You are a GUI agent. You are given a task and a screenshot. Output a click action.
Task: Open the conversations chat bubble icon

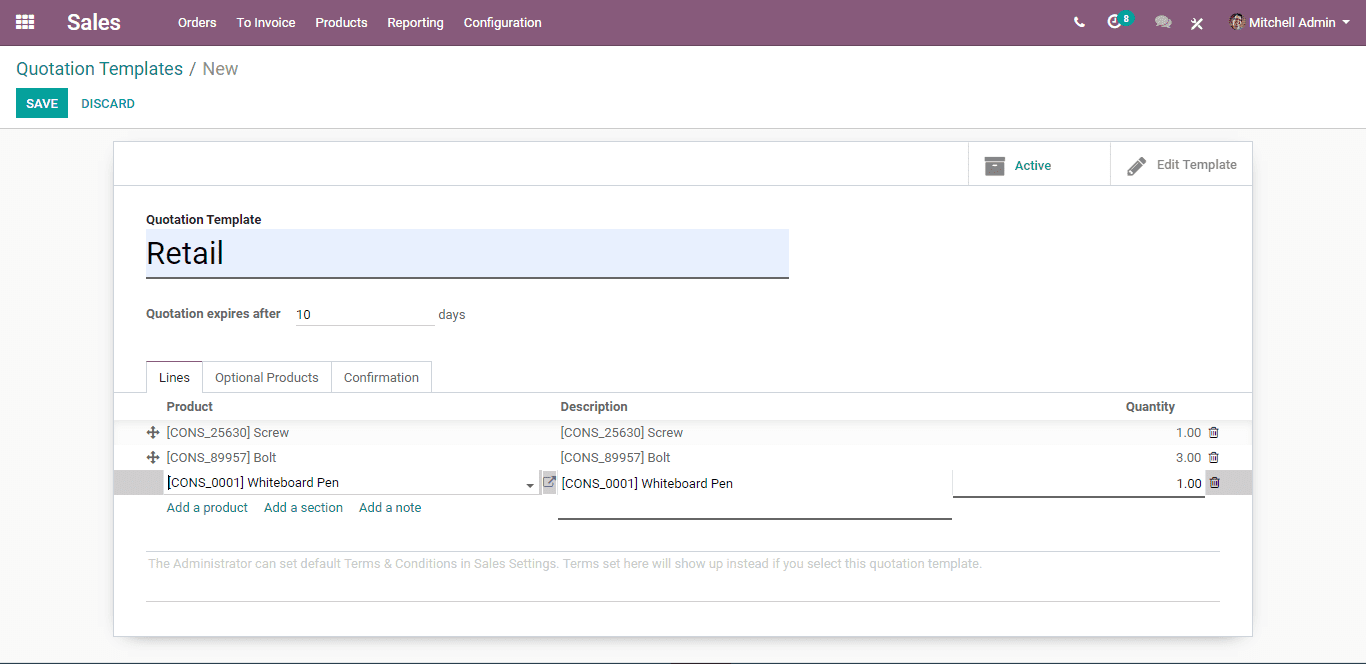click(1163, 22)
